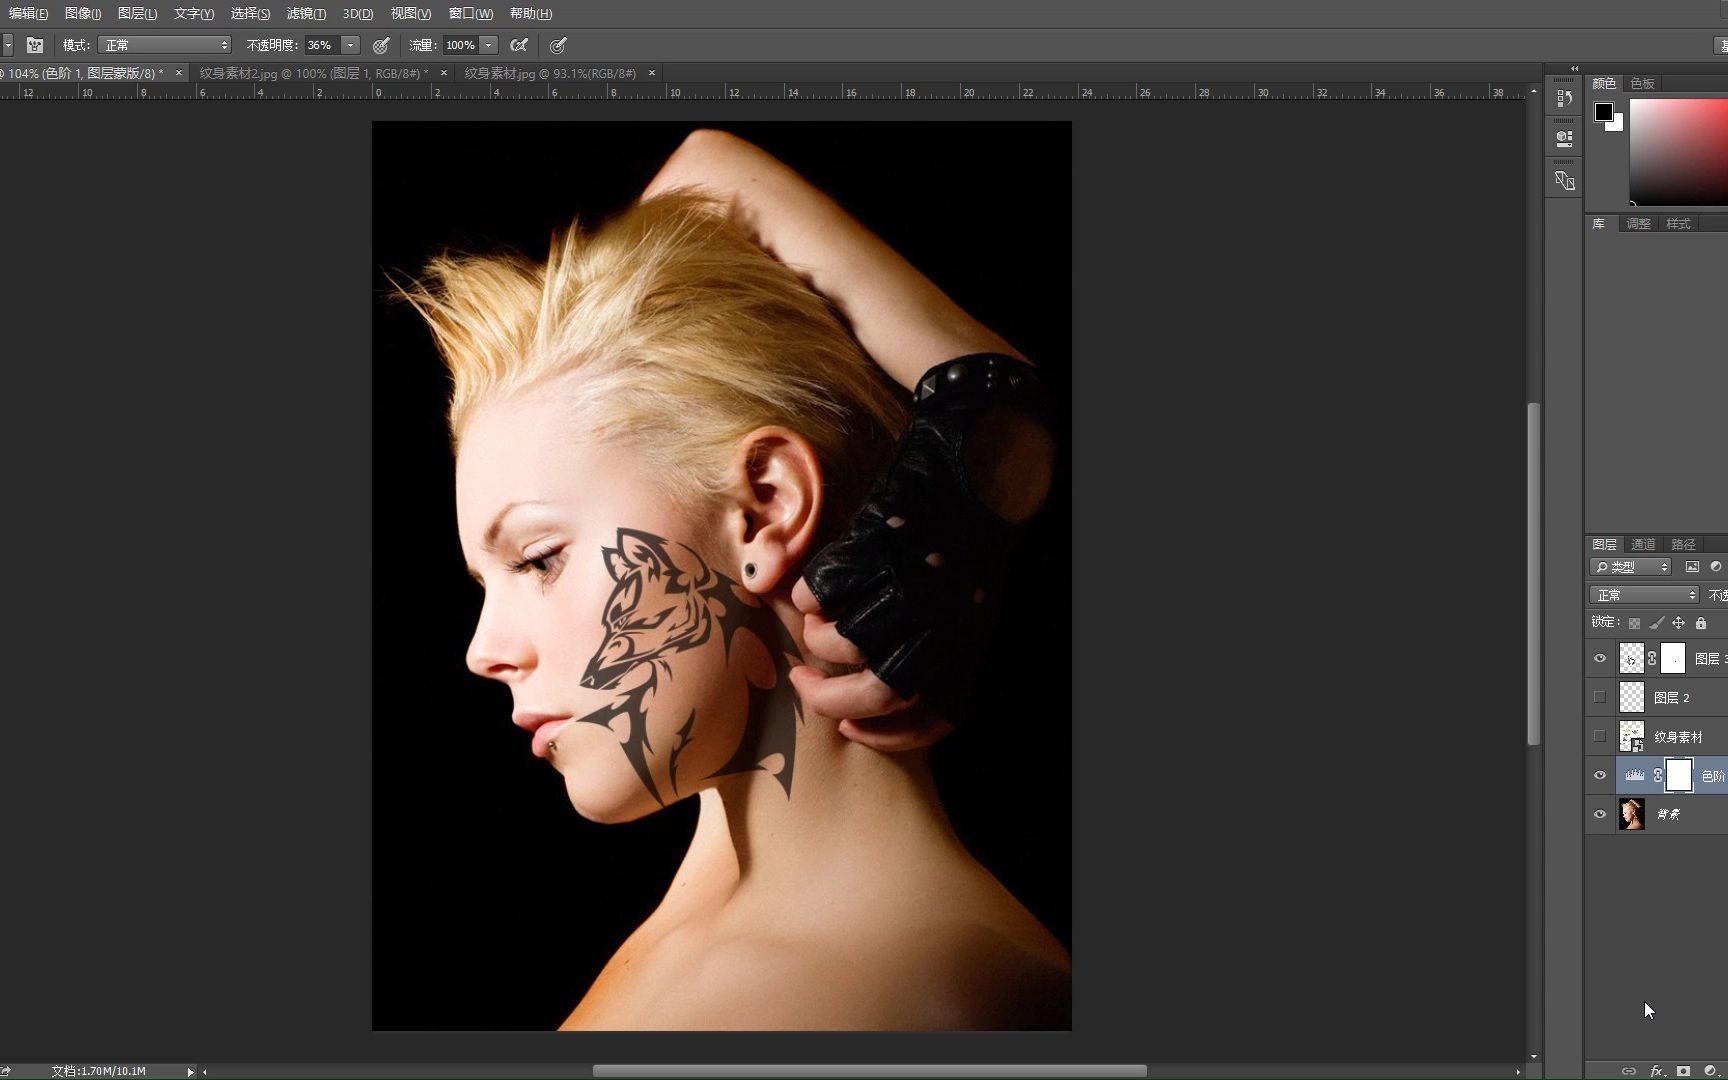Open the History panel icon
This screenshot has width=1728, height=1080.
[x=1564, y=99]
